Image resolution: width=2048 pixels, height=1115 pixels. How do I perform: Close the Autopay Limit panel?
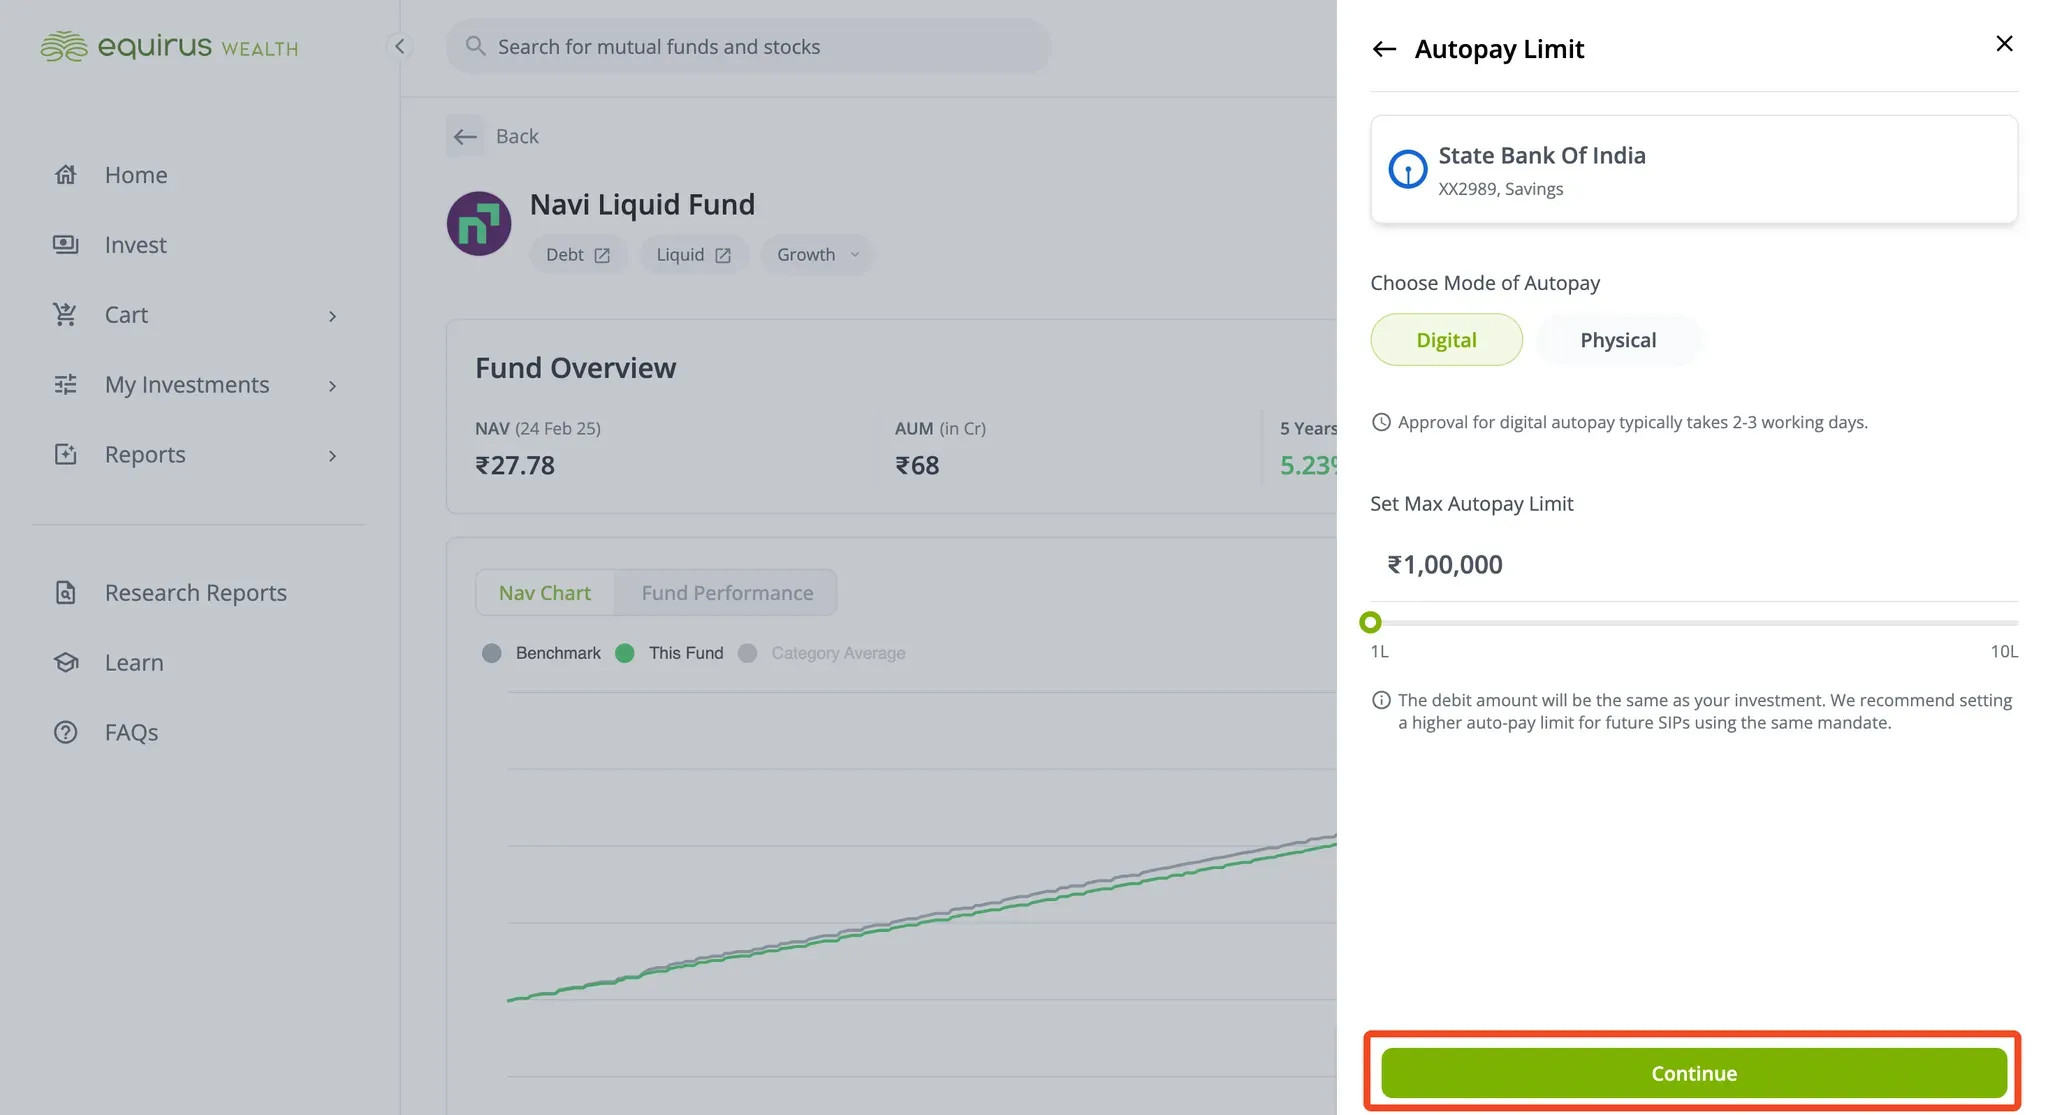[x=2004, y=43]
